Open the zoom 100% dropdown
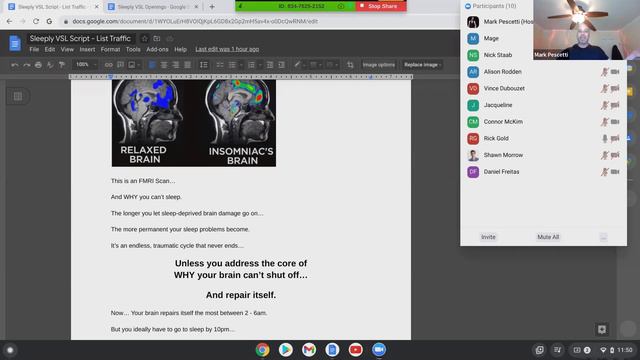Image resolution: width=640 pixels, height=360 pixels. 85,64
